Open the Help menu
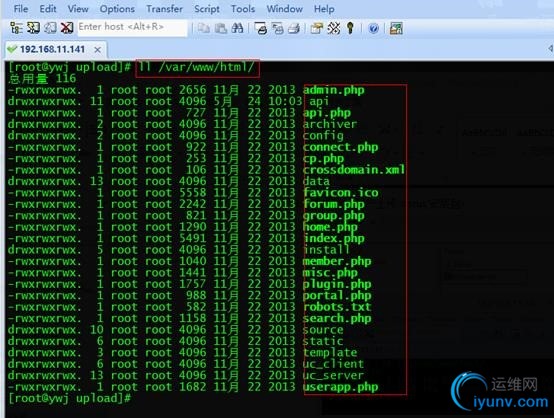Screen dimensions: 554x418 pos(324,9)
